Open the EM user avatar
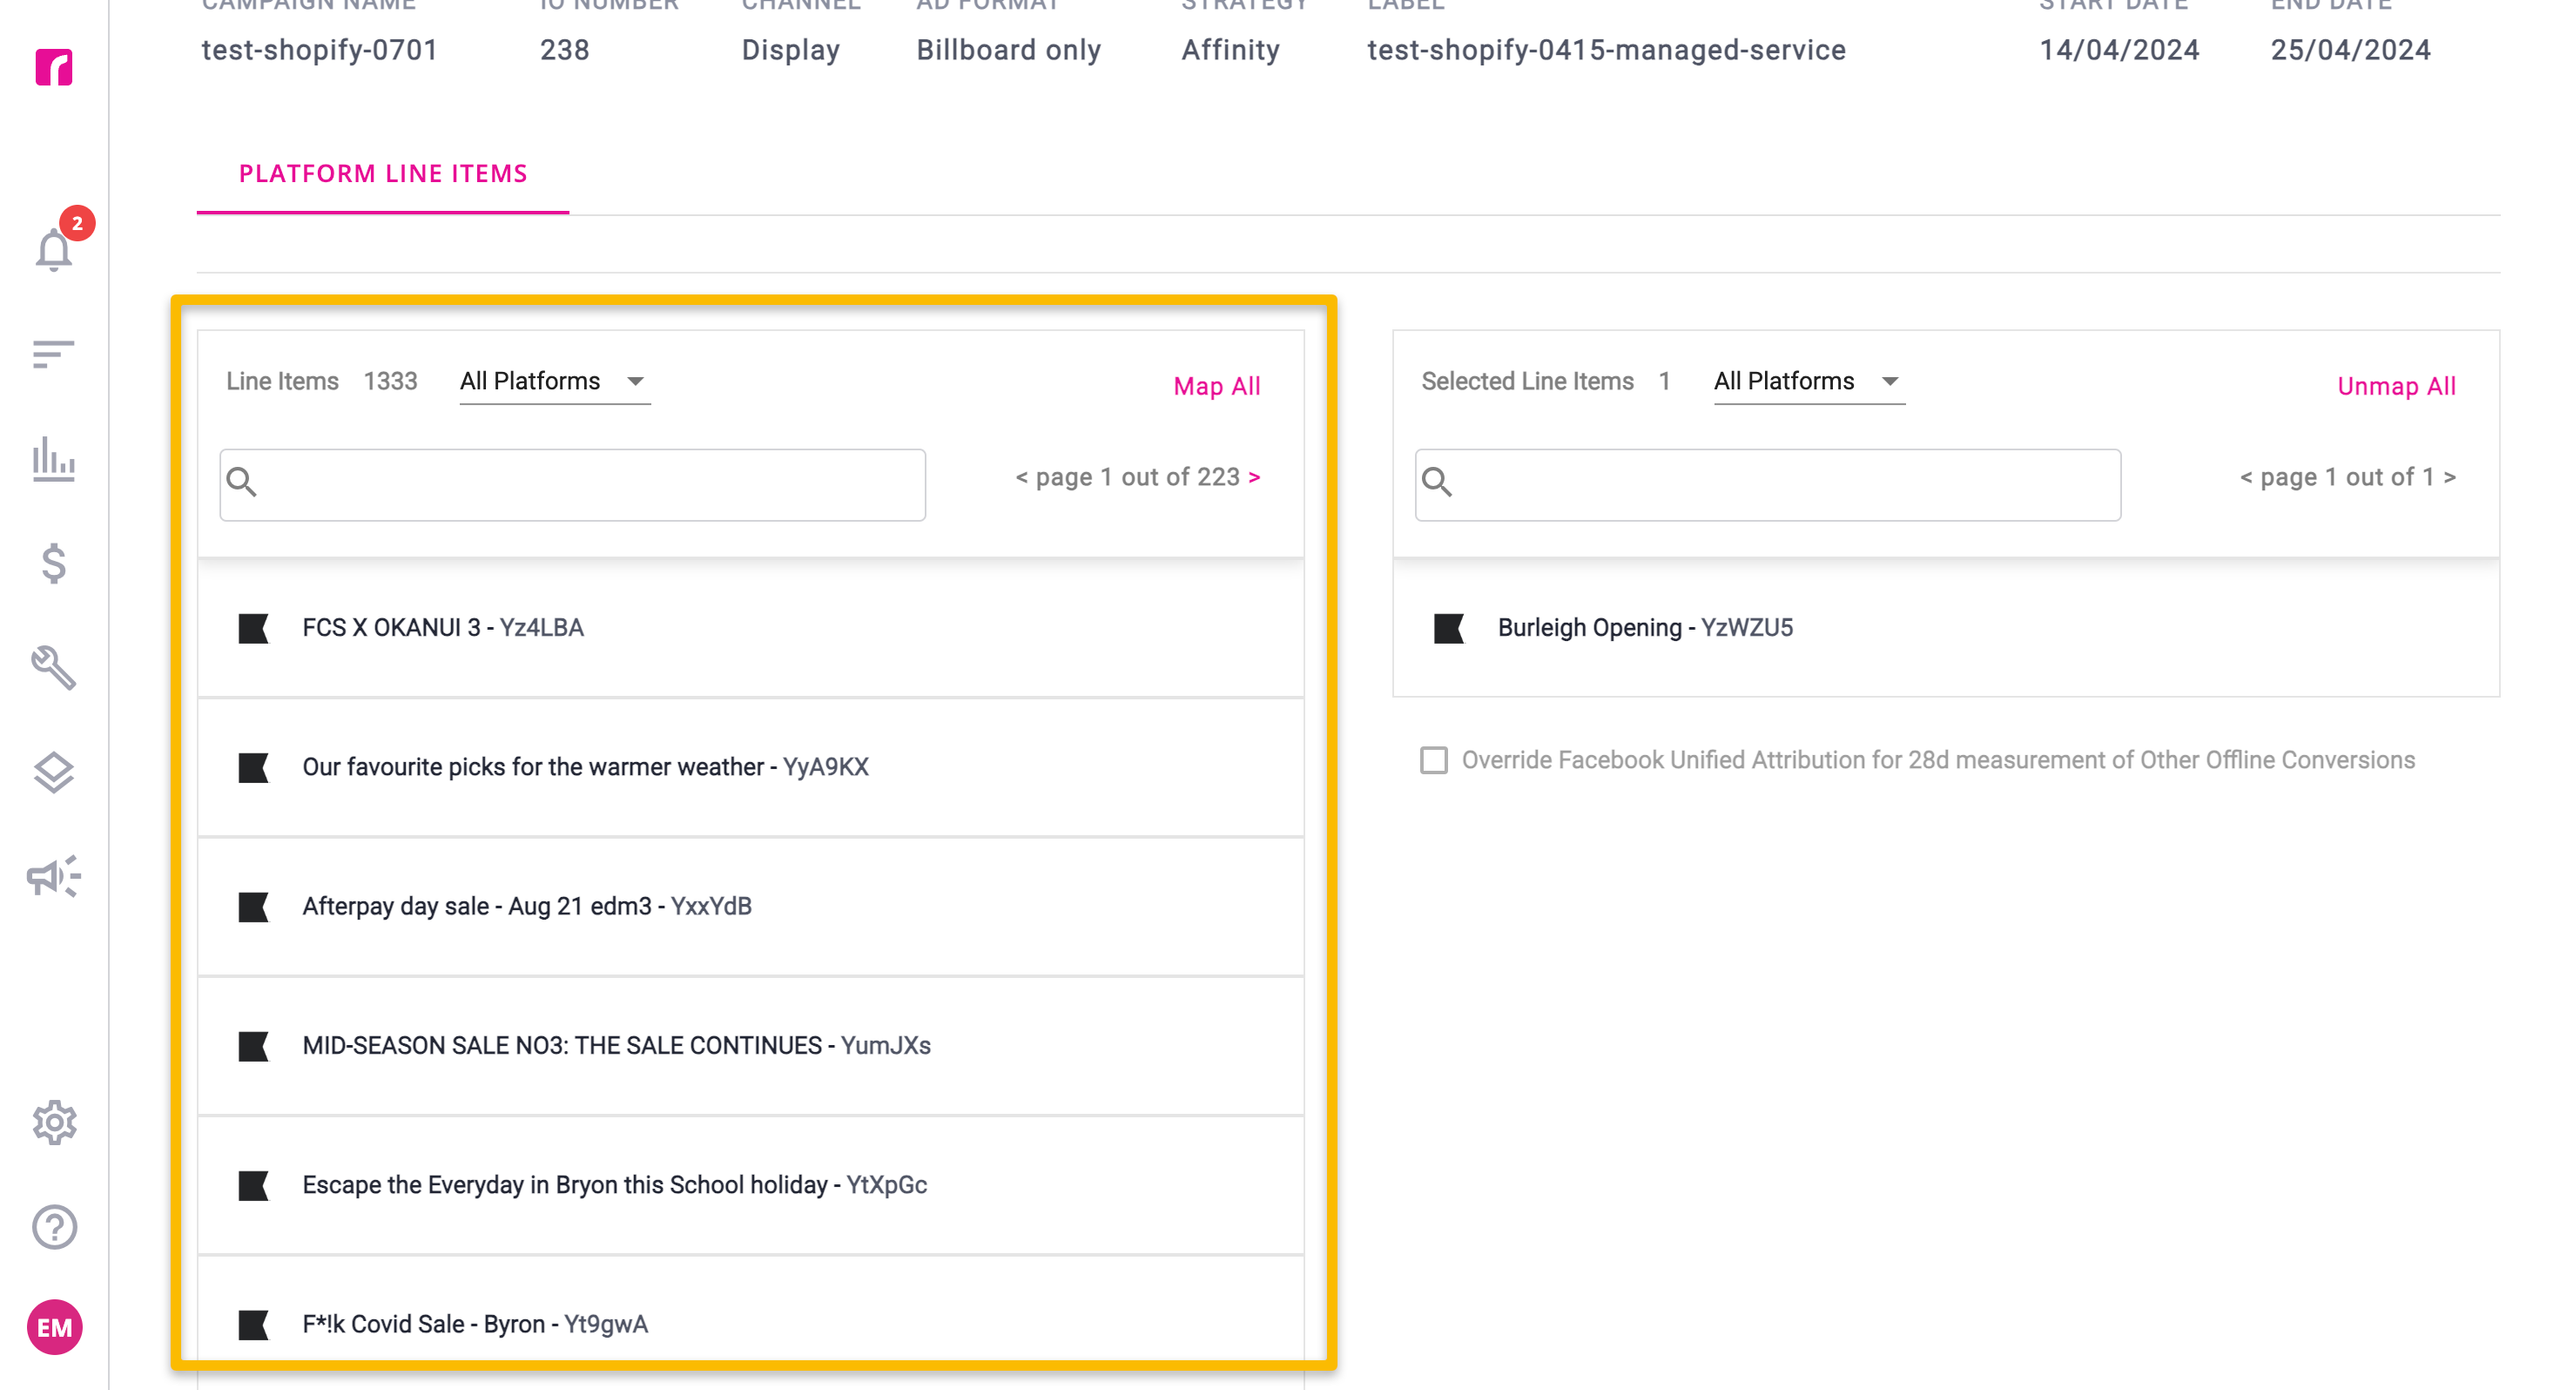This screenshot has width=2560, height=1390. [54, 1328]
